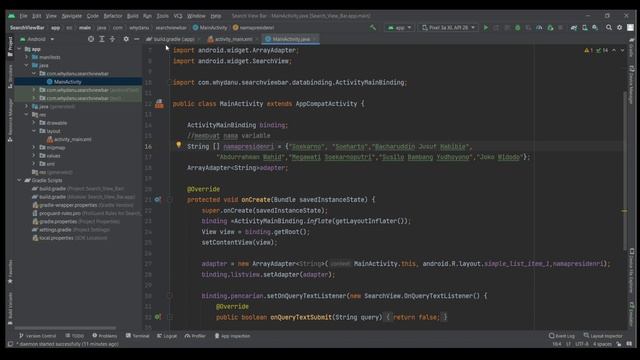Screen dimensions: 640x360
Task: Open IDE settings gear in top toolbar
Action: tap(620, 27)
